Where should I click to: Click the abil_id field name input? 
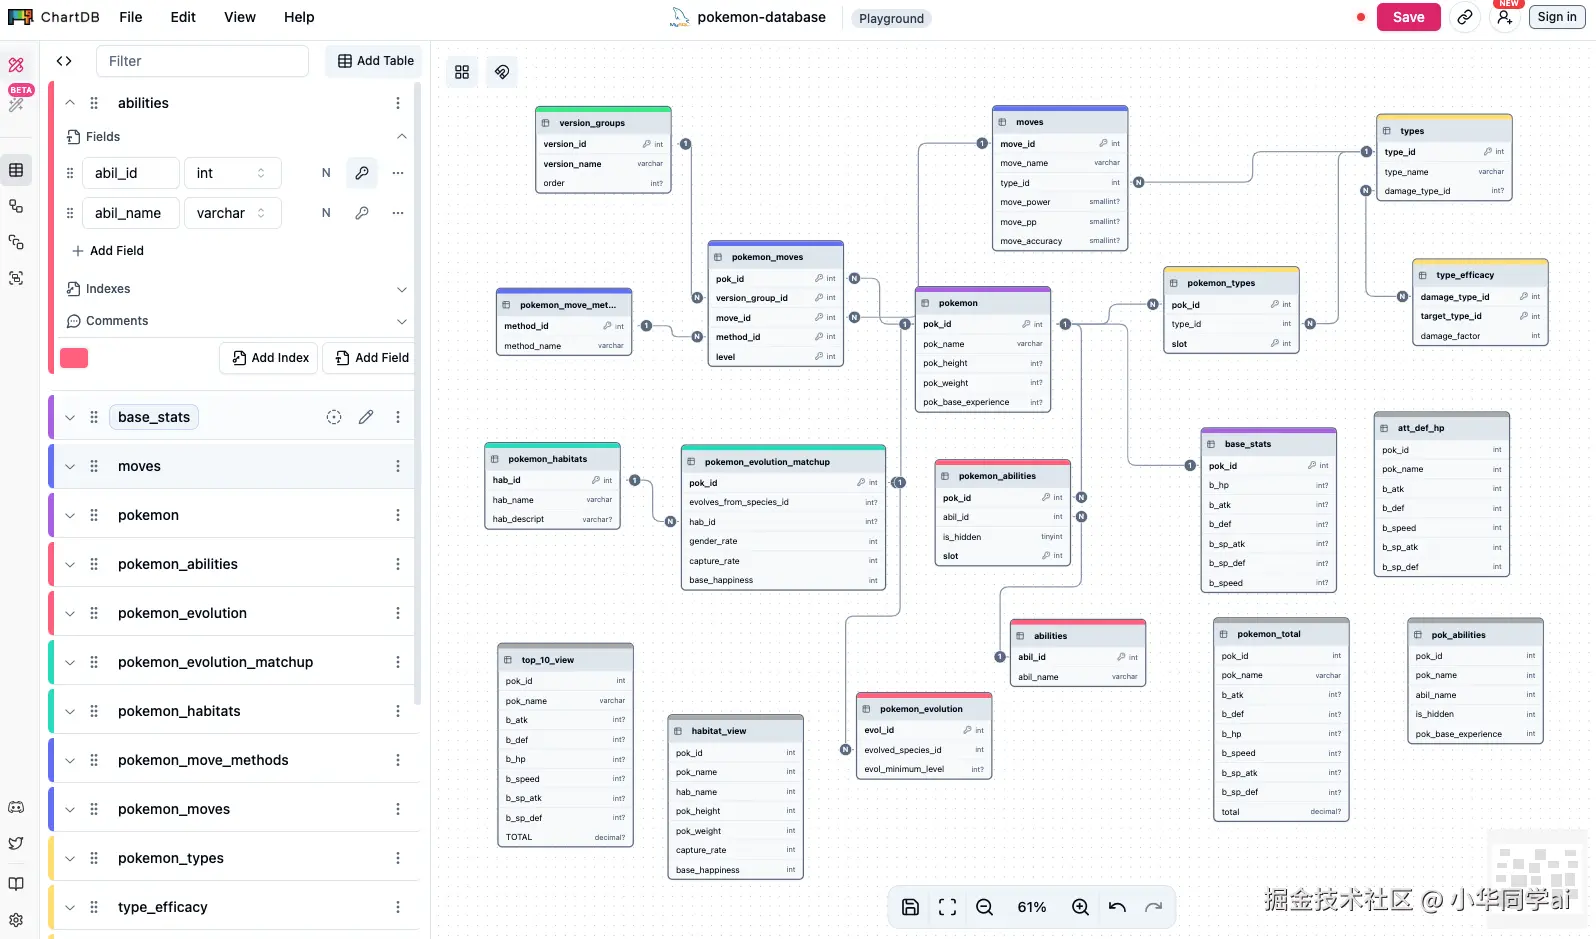pyautogui.click(x=131, y=173)
